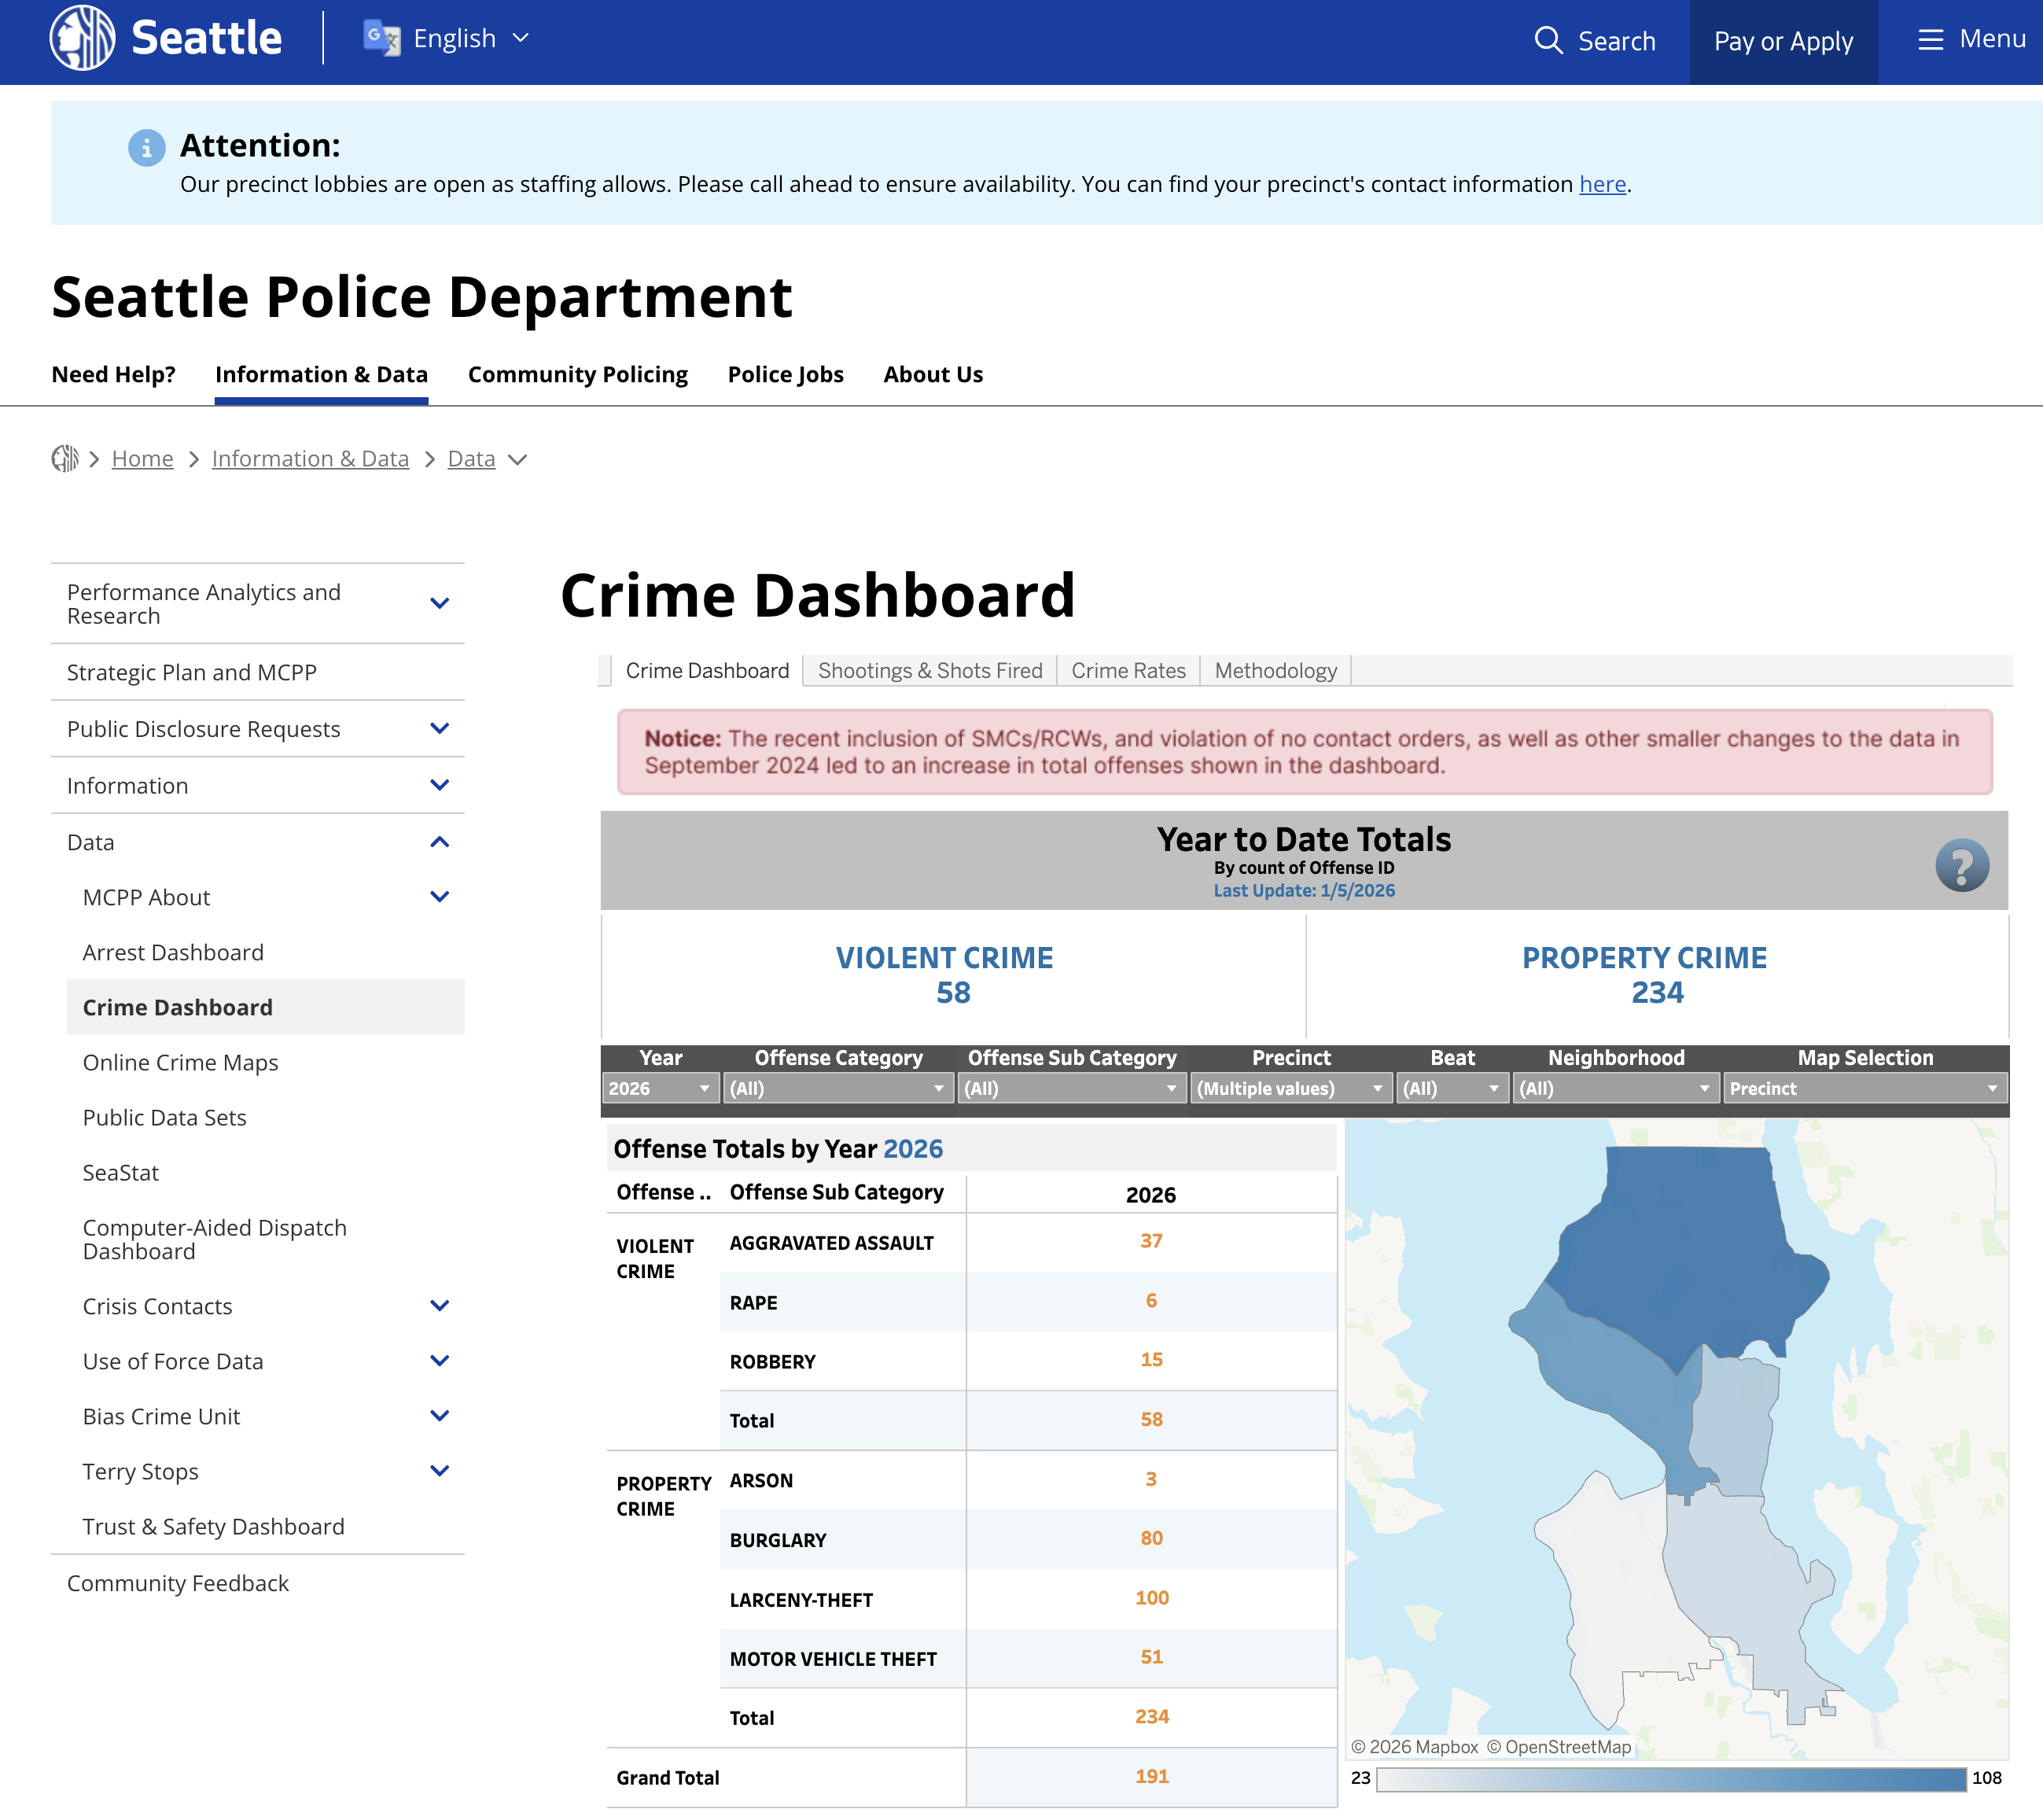Click the map color legend gradient bar
The width and height of the screenshot is (2043, 1820).
(x=1670, y=1778)
